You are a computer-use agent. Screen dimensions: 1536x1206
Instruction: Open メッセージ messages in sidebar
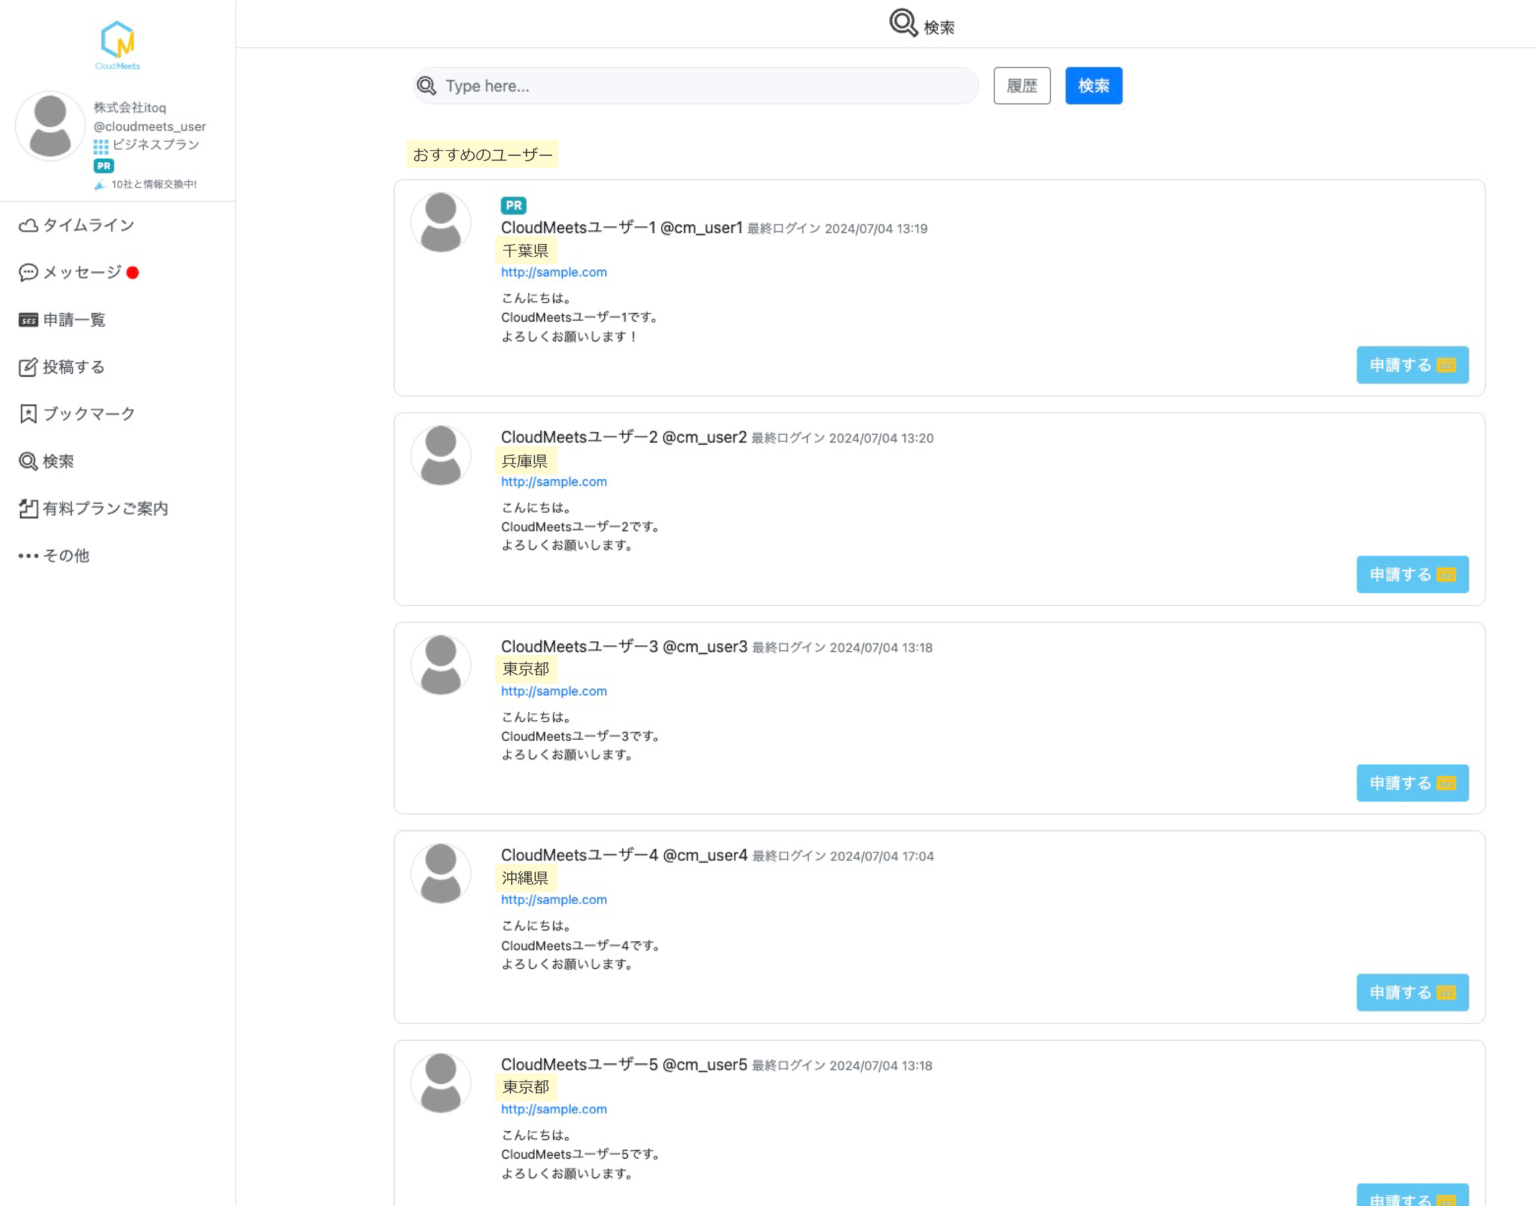[80, 273]
